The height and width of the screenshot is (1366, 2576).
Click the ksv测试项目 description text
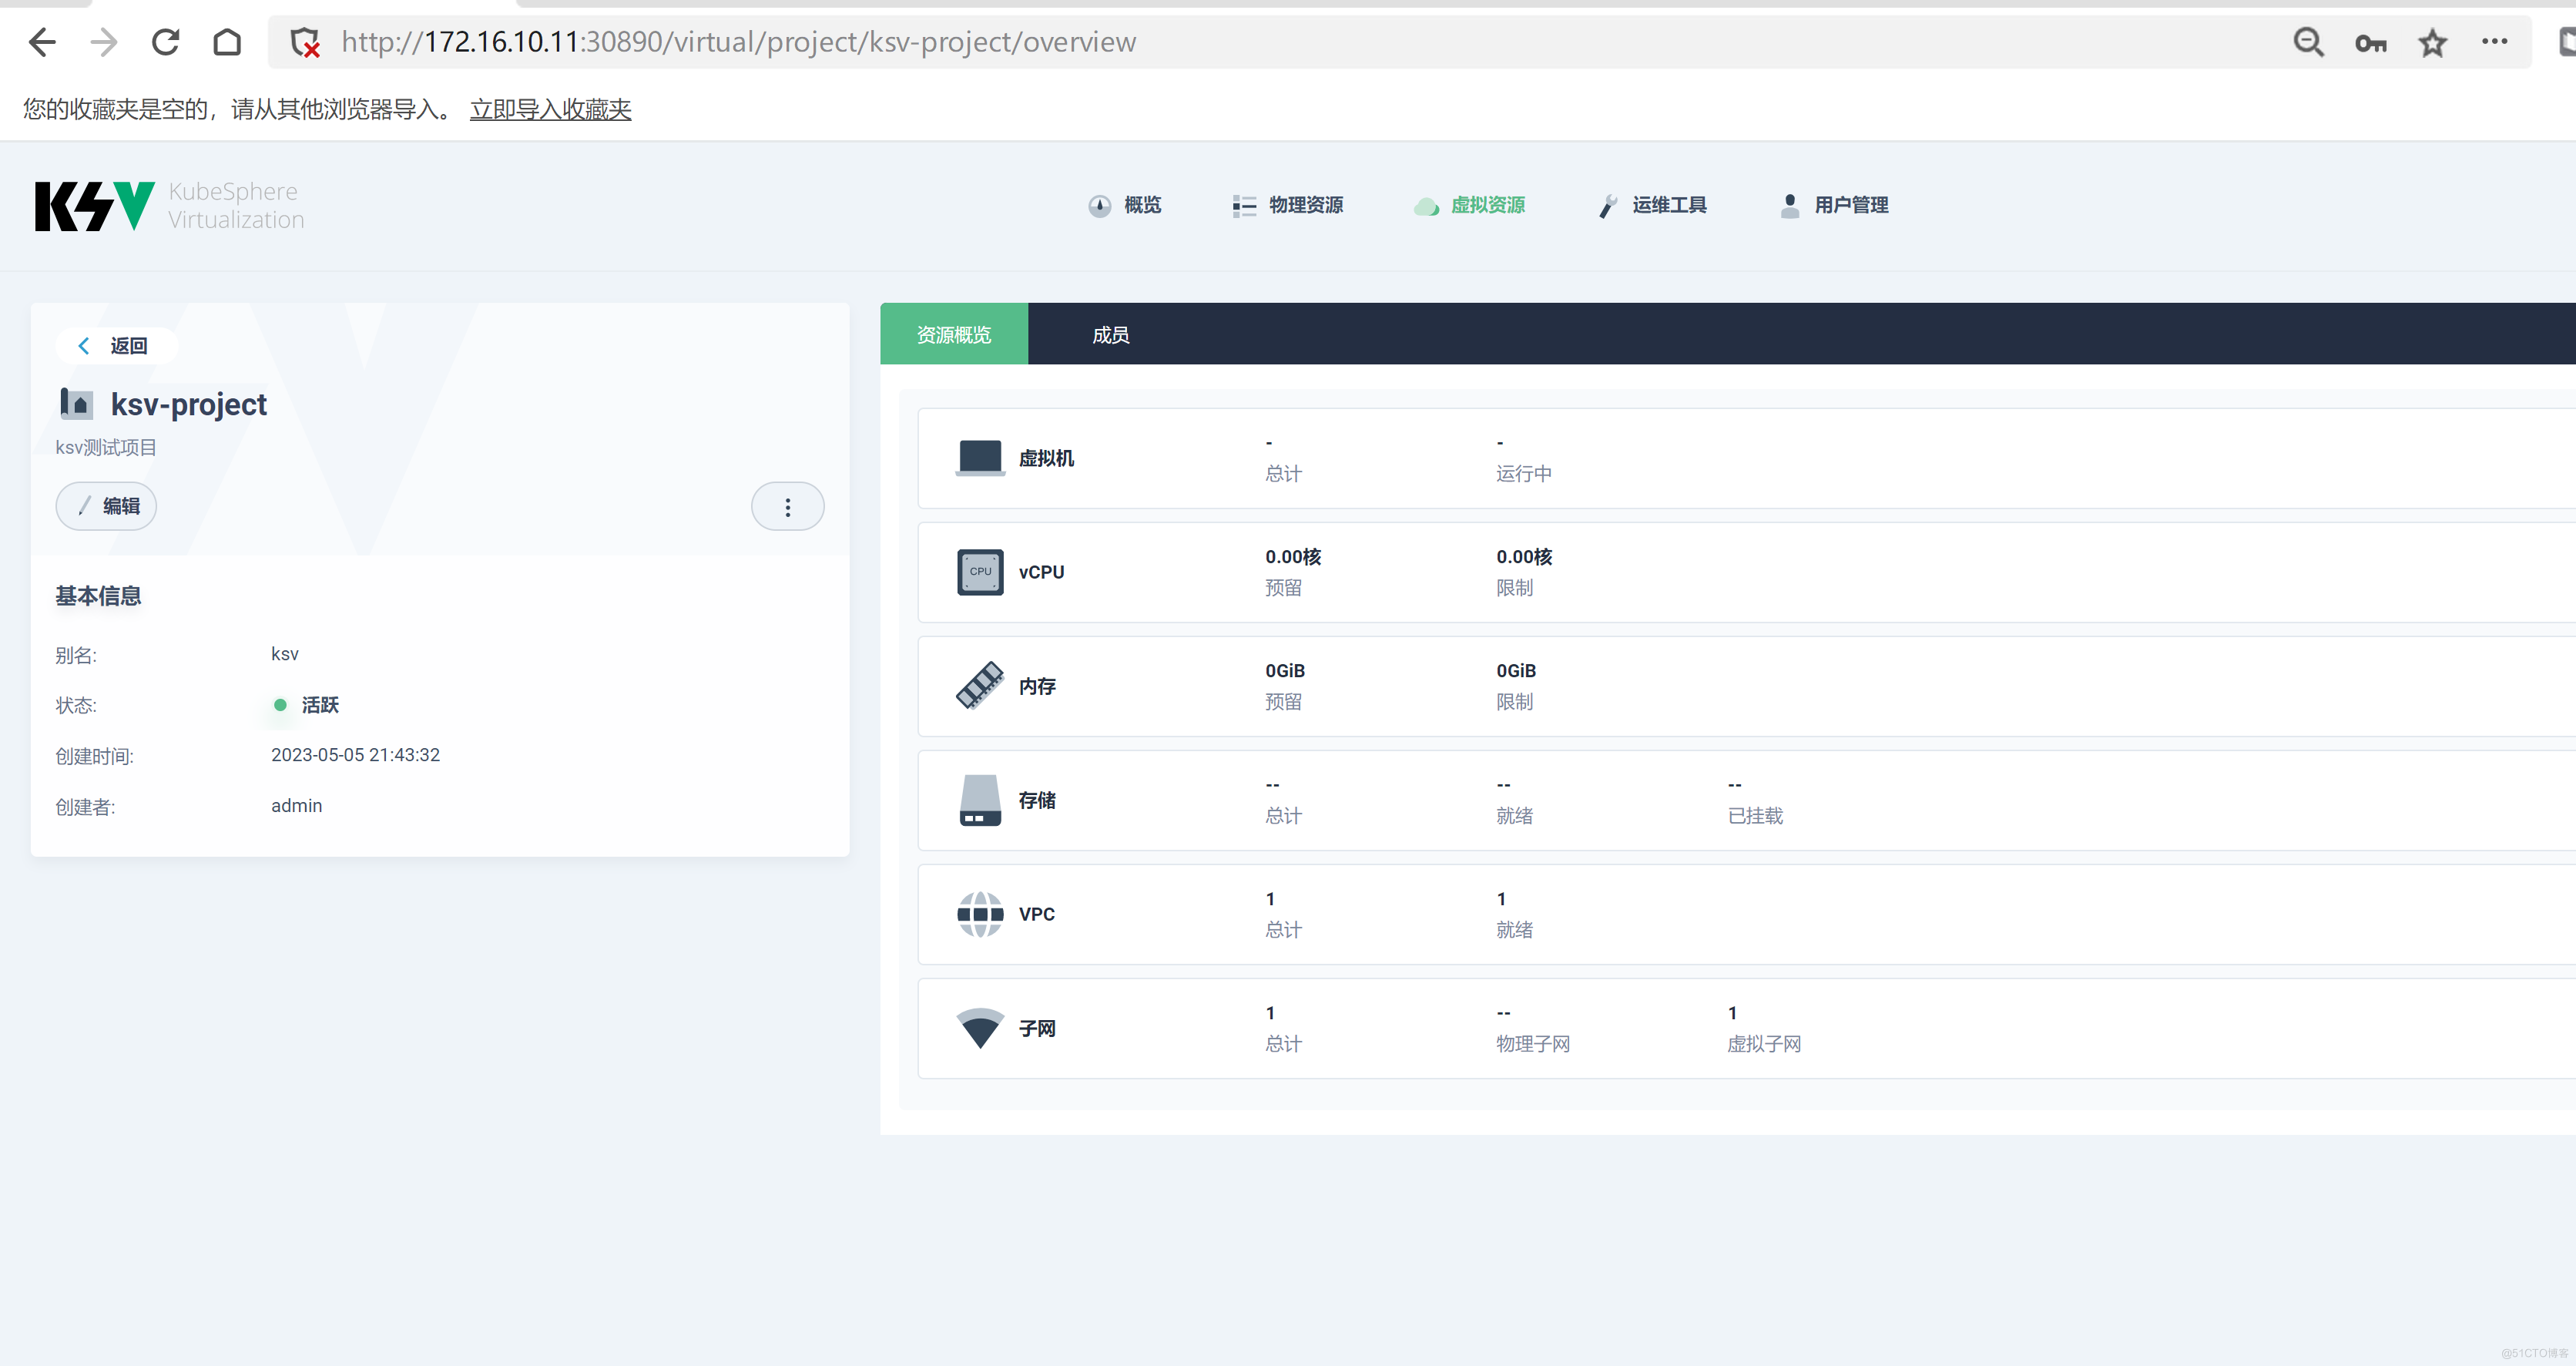click(106, 447)
